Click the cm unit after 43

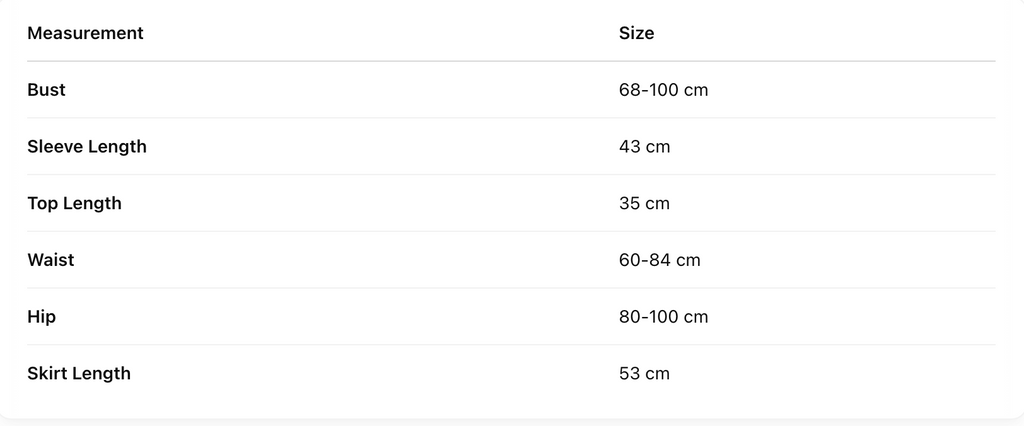click(657, 148)
